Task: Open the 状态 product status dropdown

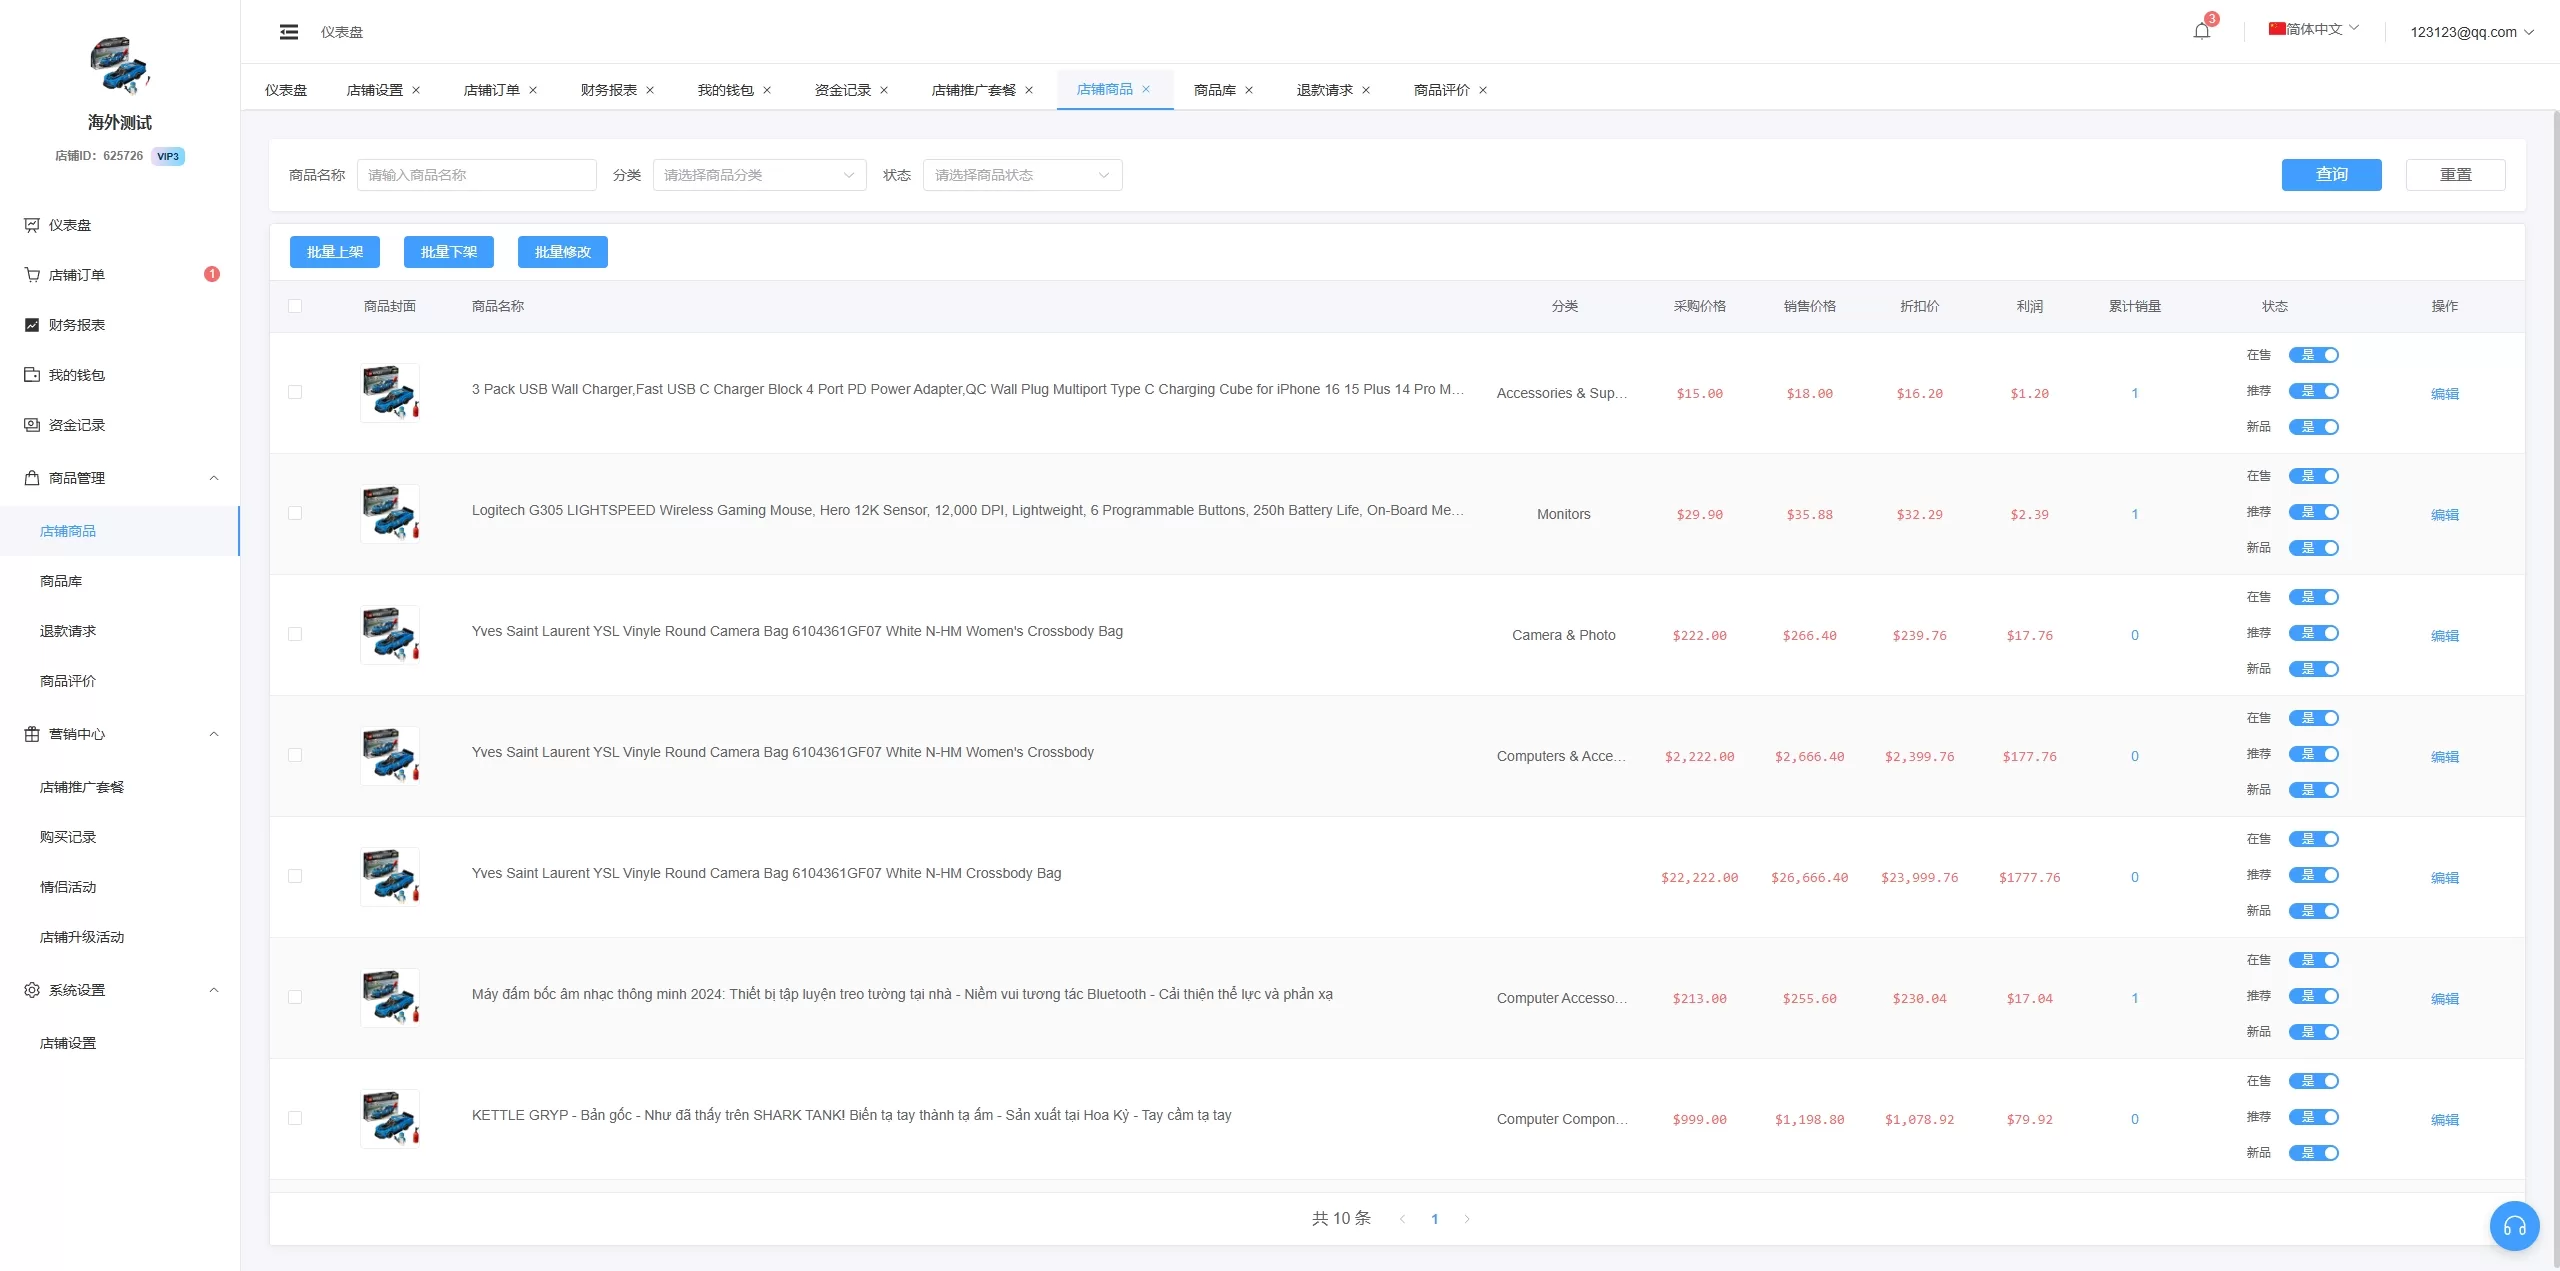Action: (x=1022, y=175)
